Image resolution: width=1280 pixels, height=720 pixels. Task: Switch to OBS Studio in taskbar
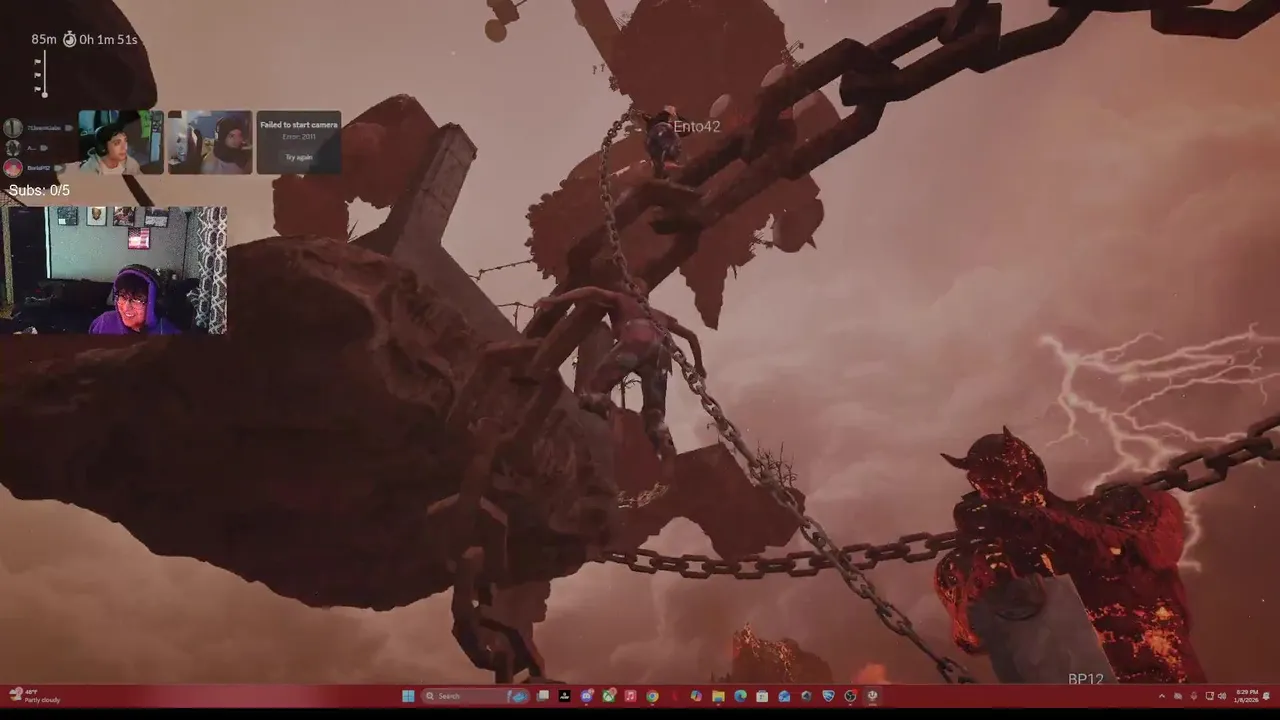tap(851, 696)
